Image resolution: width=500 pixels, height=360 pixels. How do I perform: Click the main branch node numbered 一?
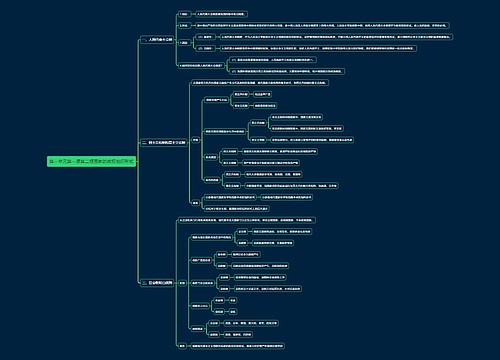click(x=157, y=40)
